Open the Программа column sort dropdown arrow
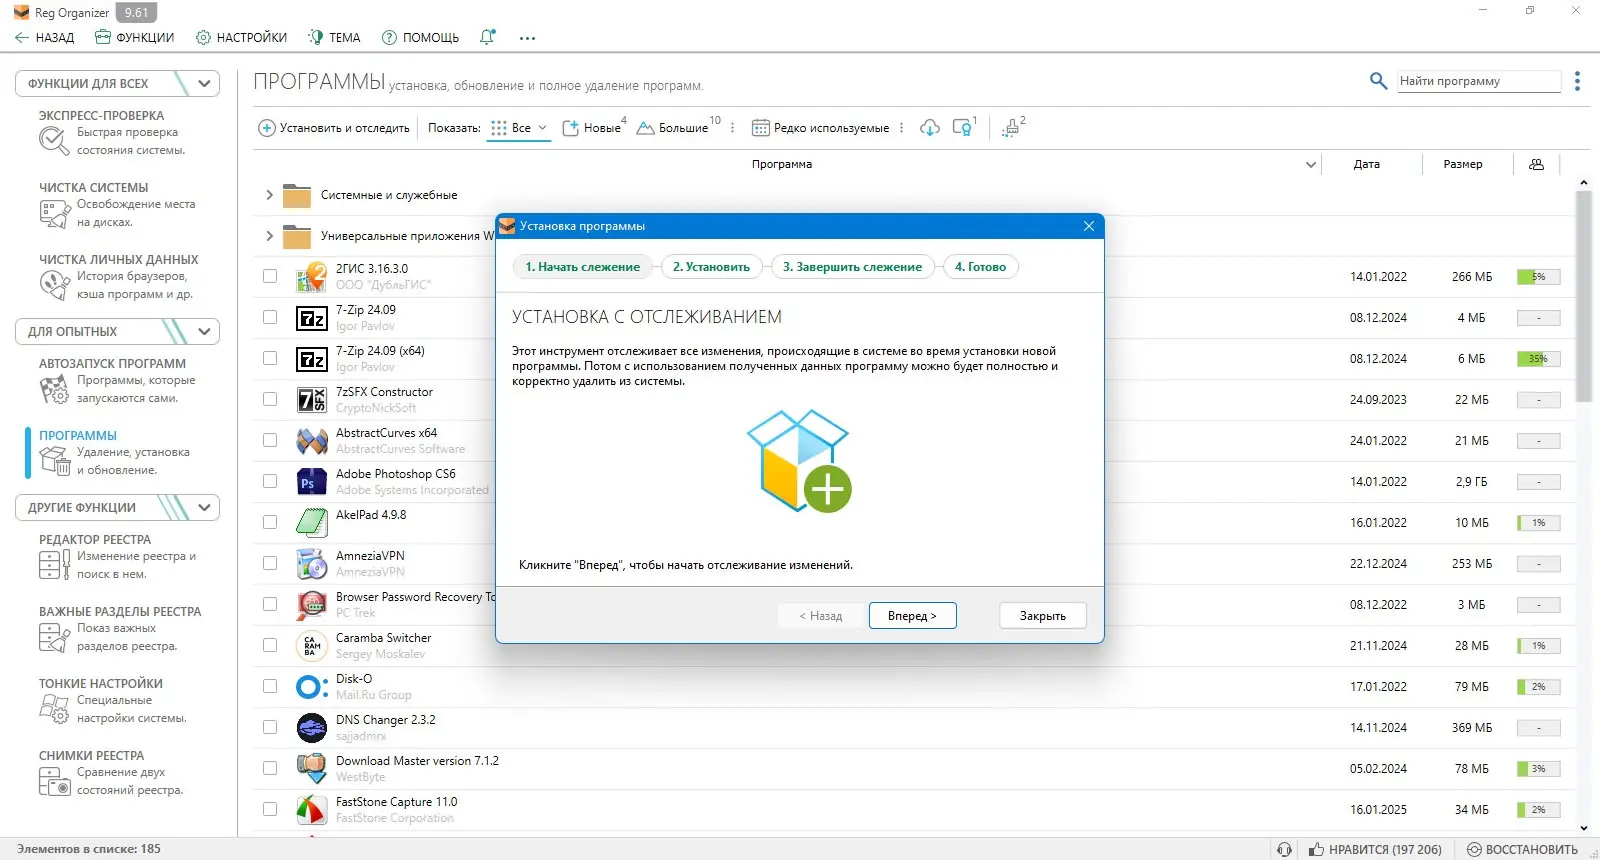The image size is (1600, 860). 1311,164
